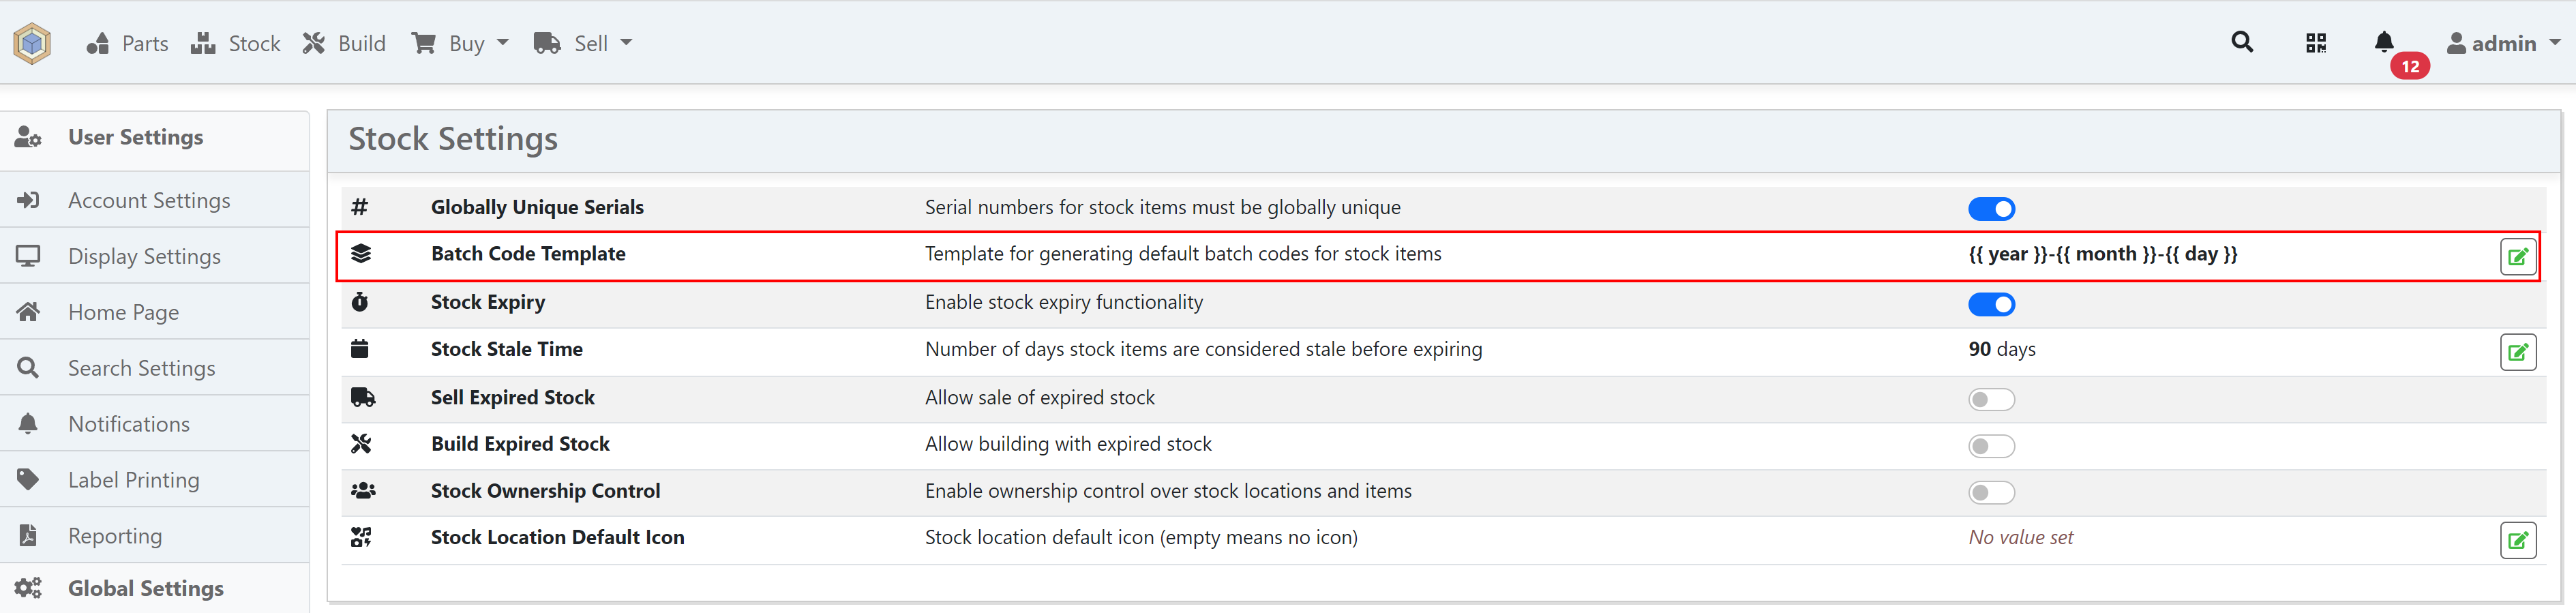2576x613 pixels.
Task: Edit the Stock Stale Time of 90 days
Action: tap(2520, 352)
